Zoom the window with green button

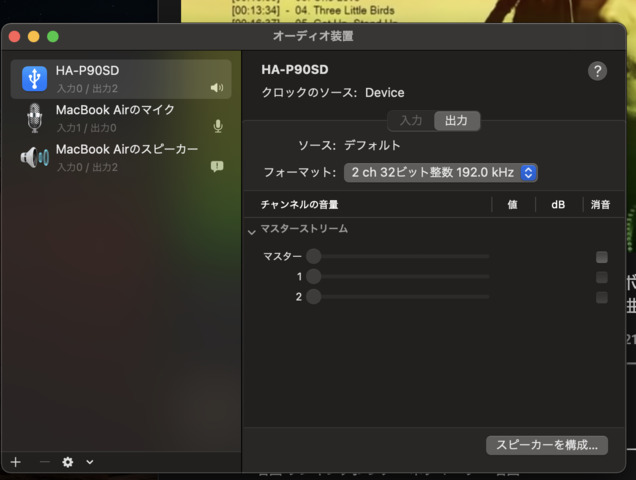pyautogui.click(x=53, y=37)
